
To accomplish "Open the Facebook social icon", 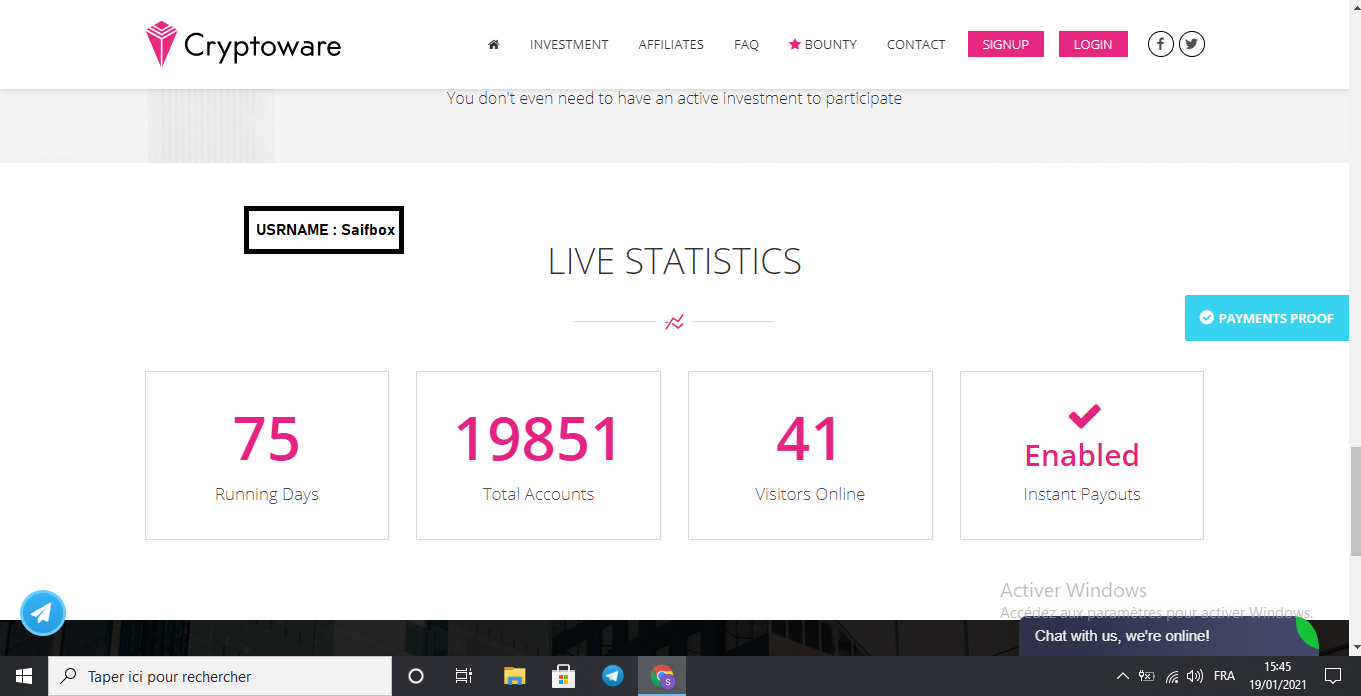I will (1160, 44).
